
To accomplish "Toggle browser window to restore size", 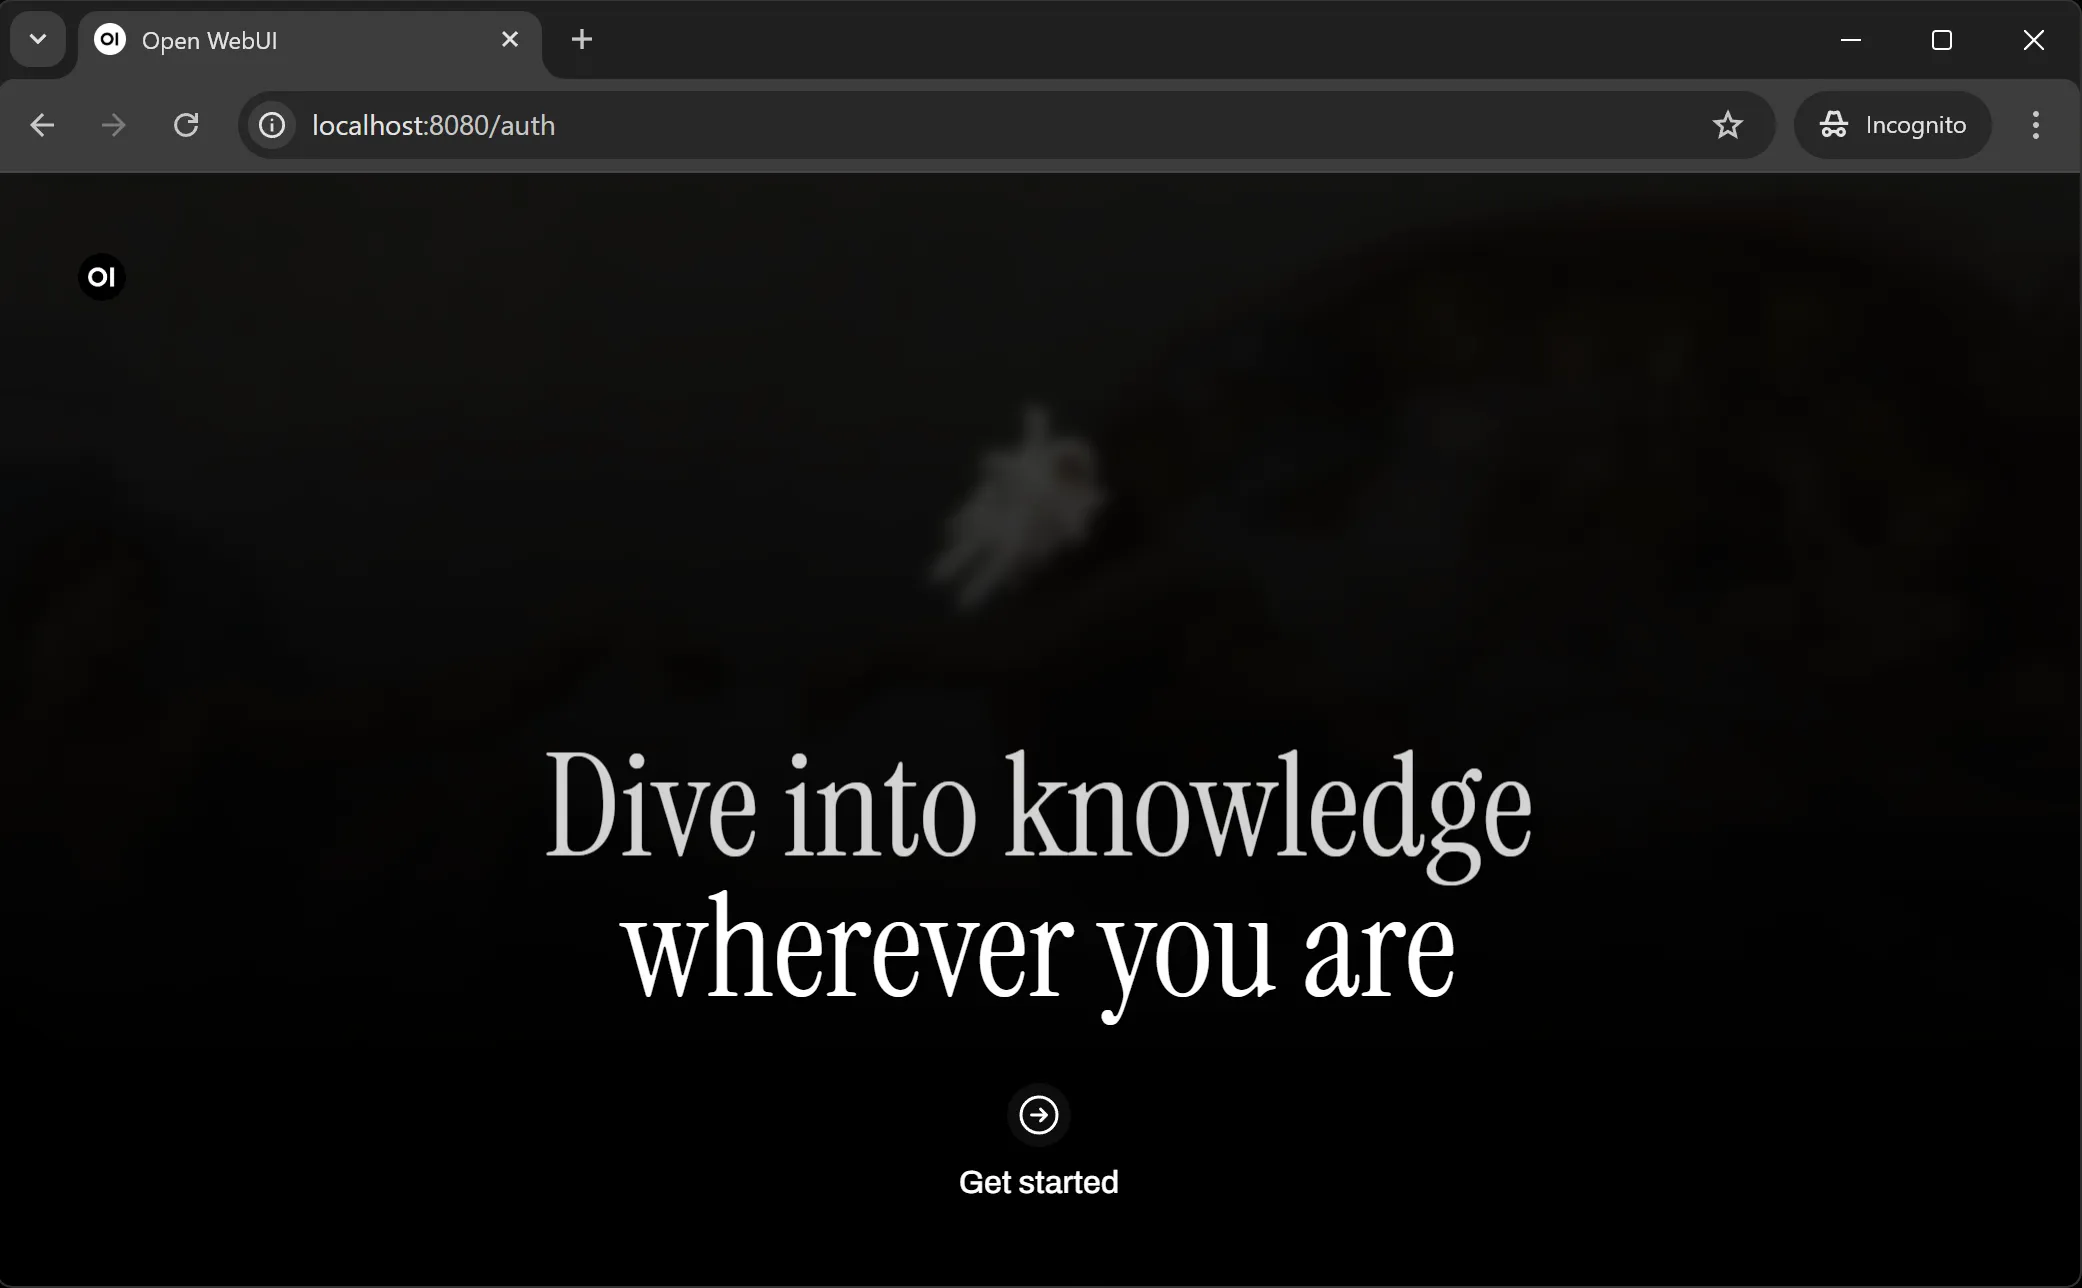I will point(1943,40).
